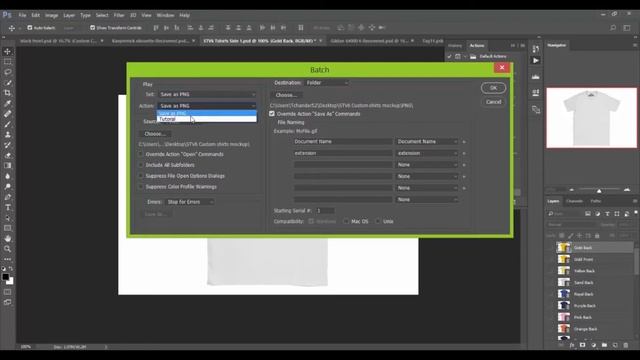Select the Crop tool

click(x=7, y=93)
